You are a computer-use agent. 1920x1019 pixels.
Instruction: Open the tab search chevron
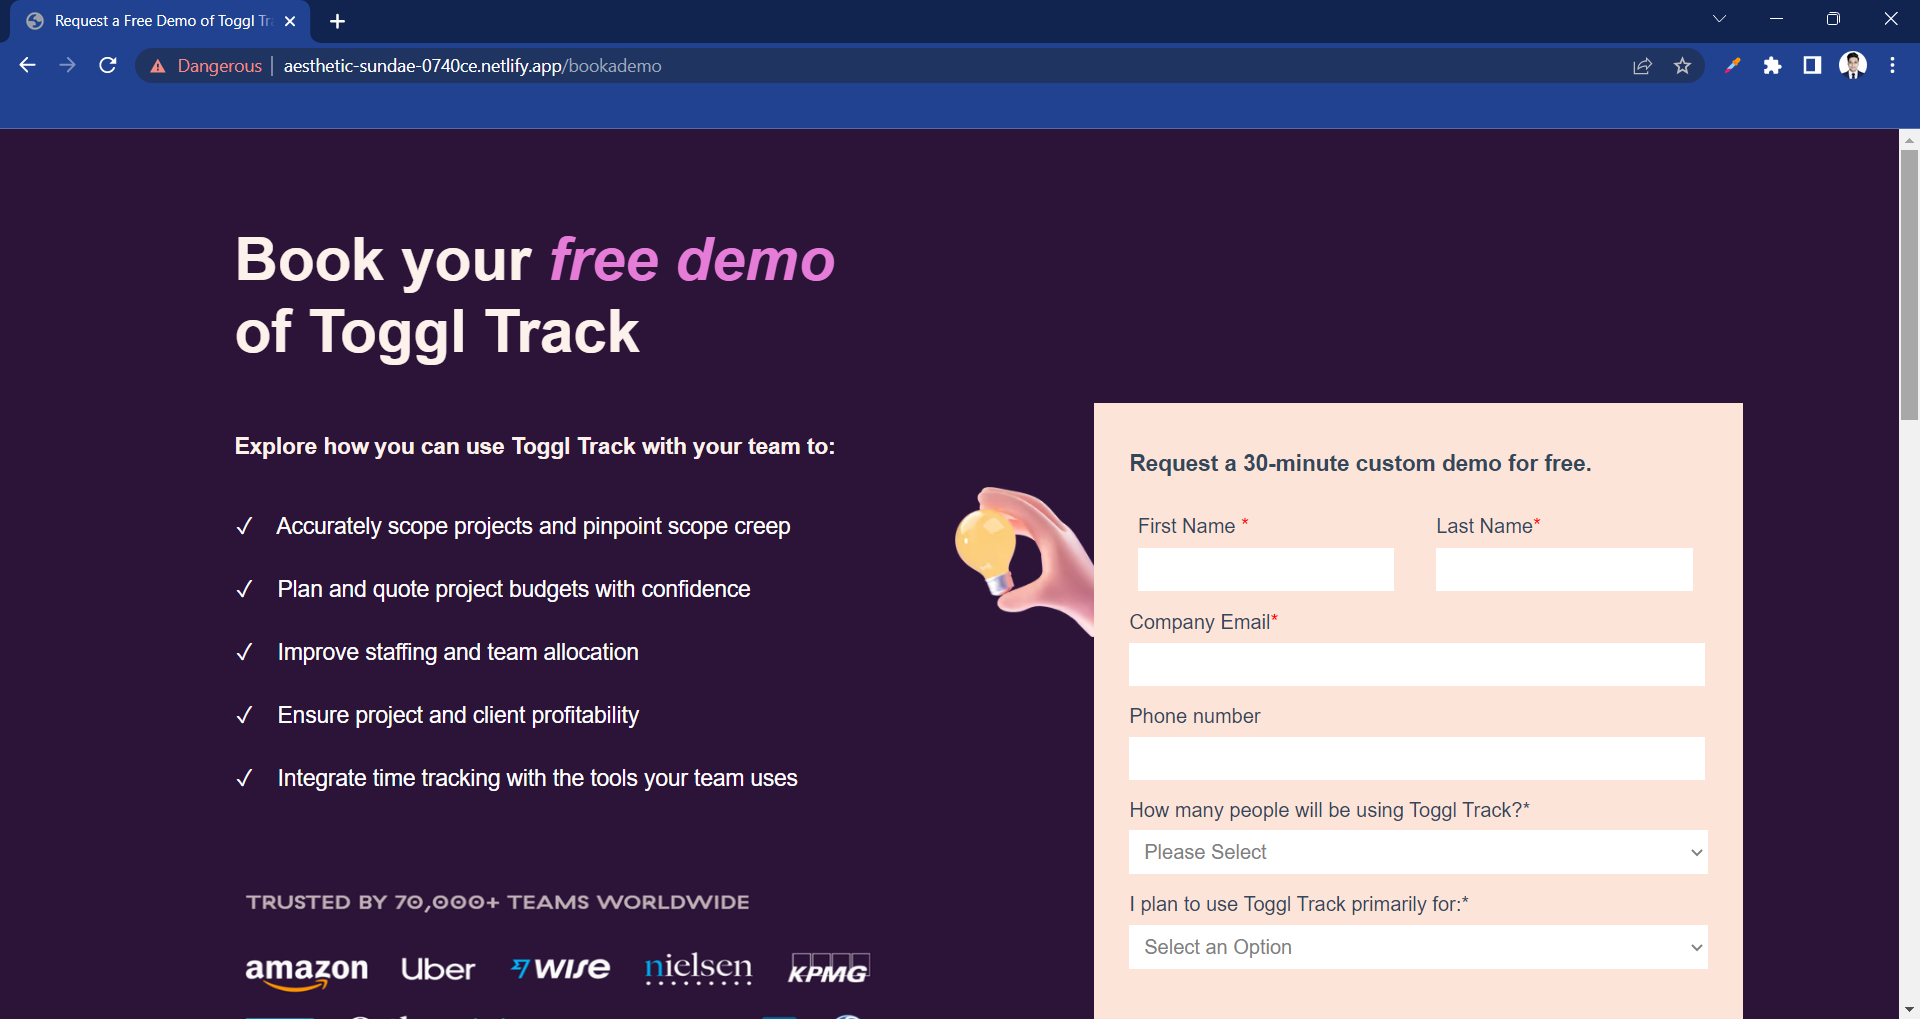(x=1719, y=19)
